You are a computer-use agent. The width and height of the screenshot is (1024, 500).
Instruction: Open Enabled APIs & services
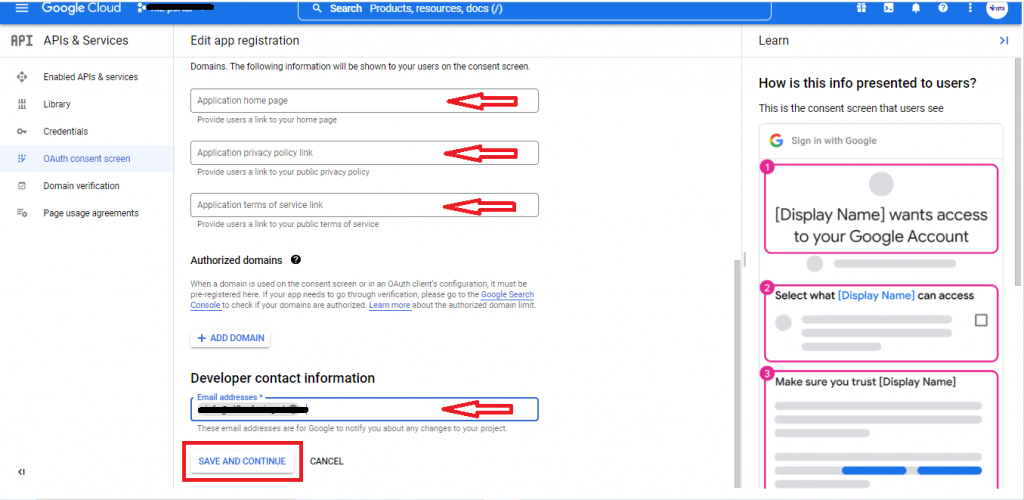coord(91,77)
